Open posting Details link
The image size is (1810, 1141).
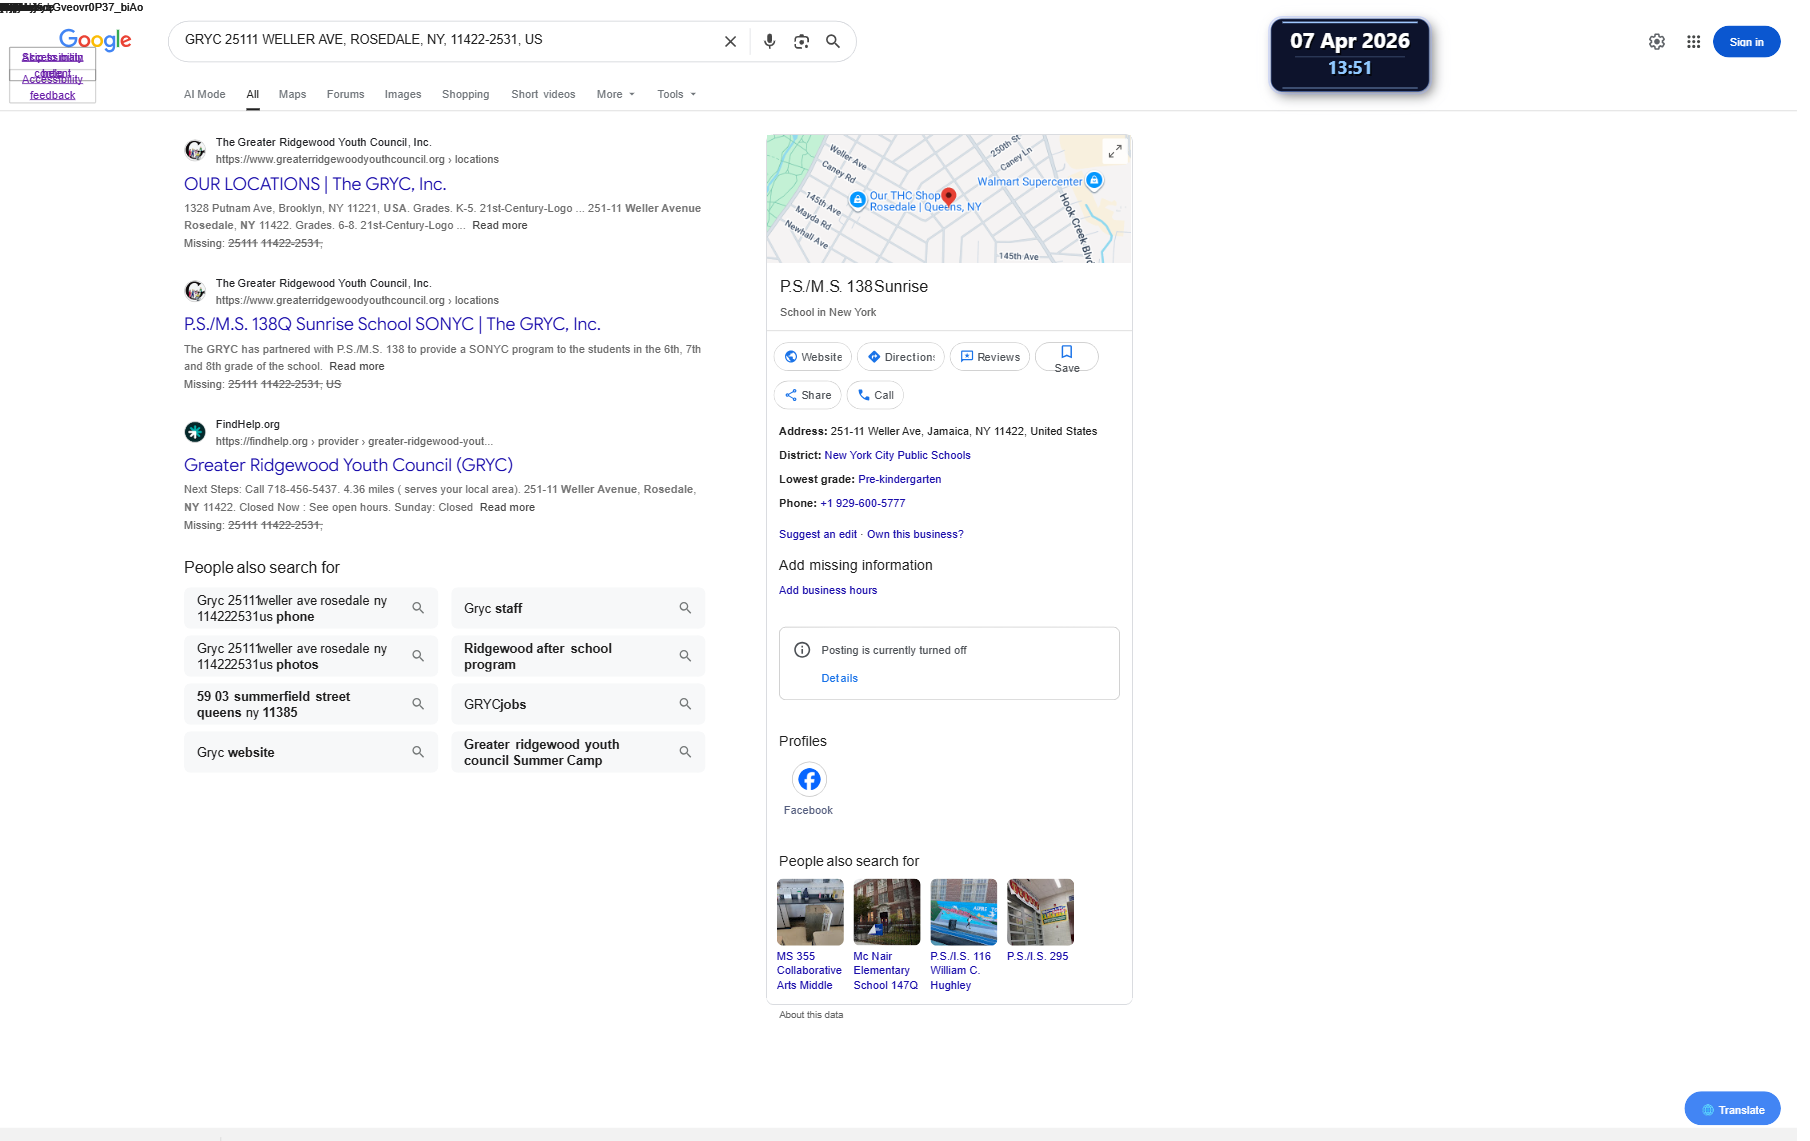click(x=839, y=679)
